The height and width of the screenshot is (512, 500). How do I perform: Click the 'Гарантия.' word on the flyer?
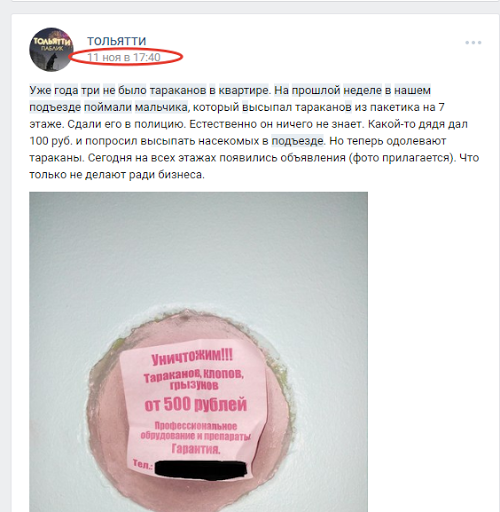click(196, 449)
